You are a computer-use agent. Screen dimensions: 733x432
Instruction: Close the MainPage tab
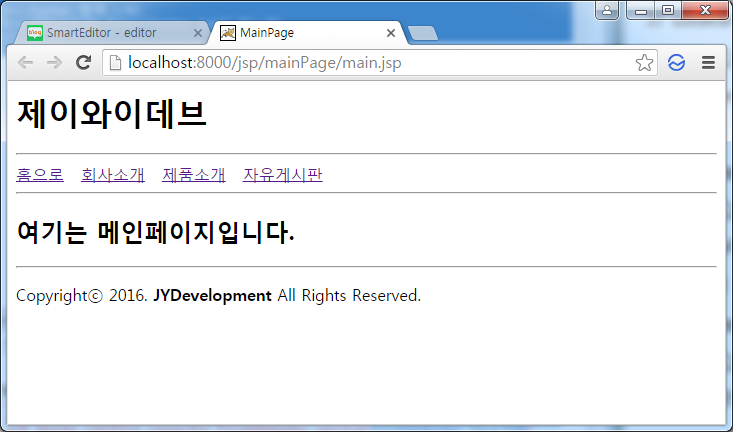[x=391, y=33]
